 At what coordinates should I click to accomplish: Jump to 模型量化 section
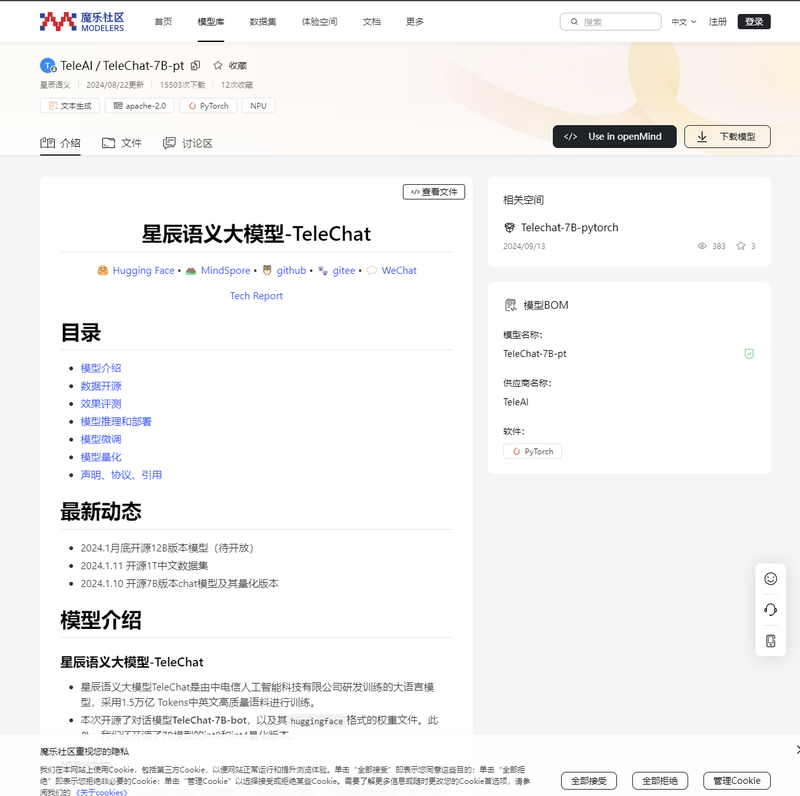click(101, 457)
